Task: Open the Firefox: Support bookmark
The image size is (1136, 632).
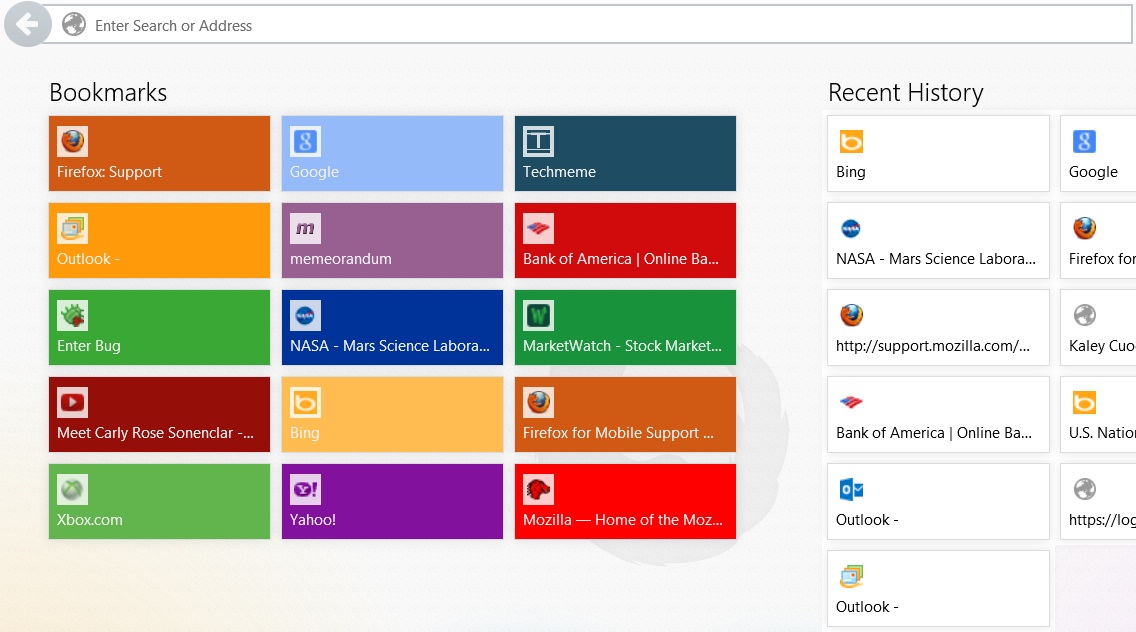Action: (x=159, y=153)
